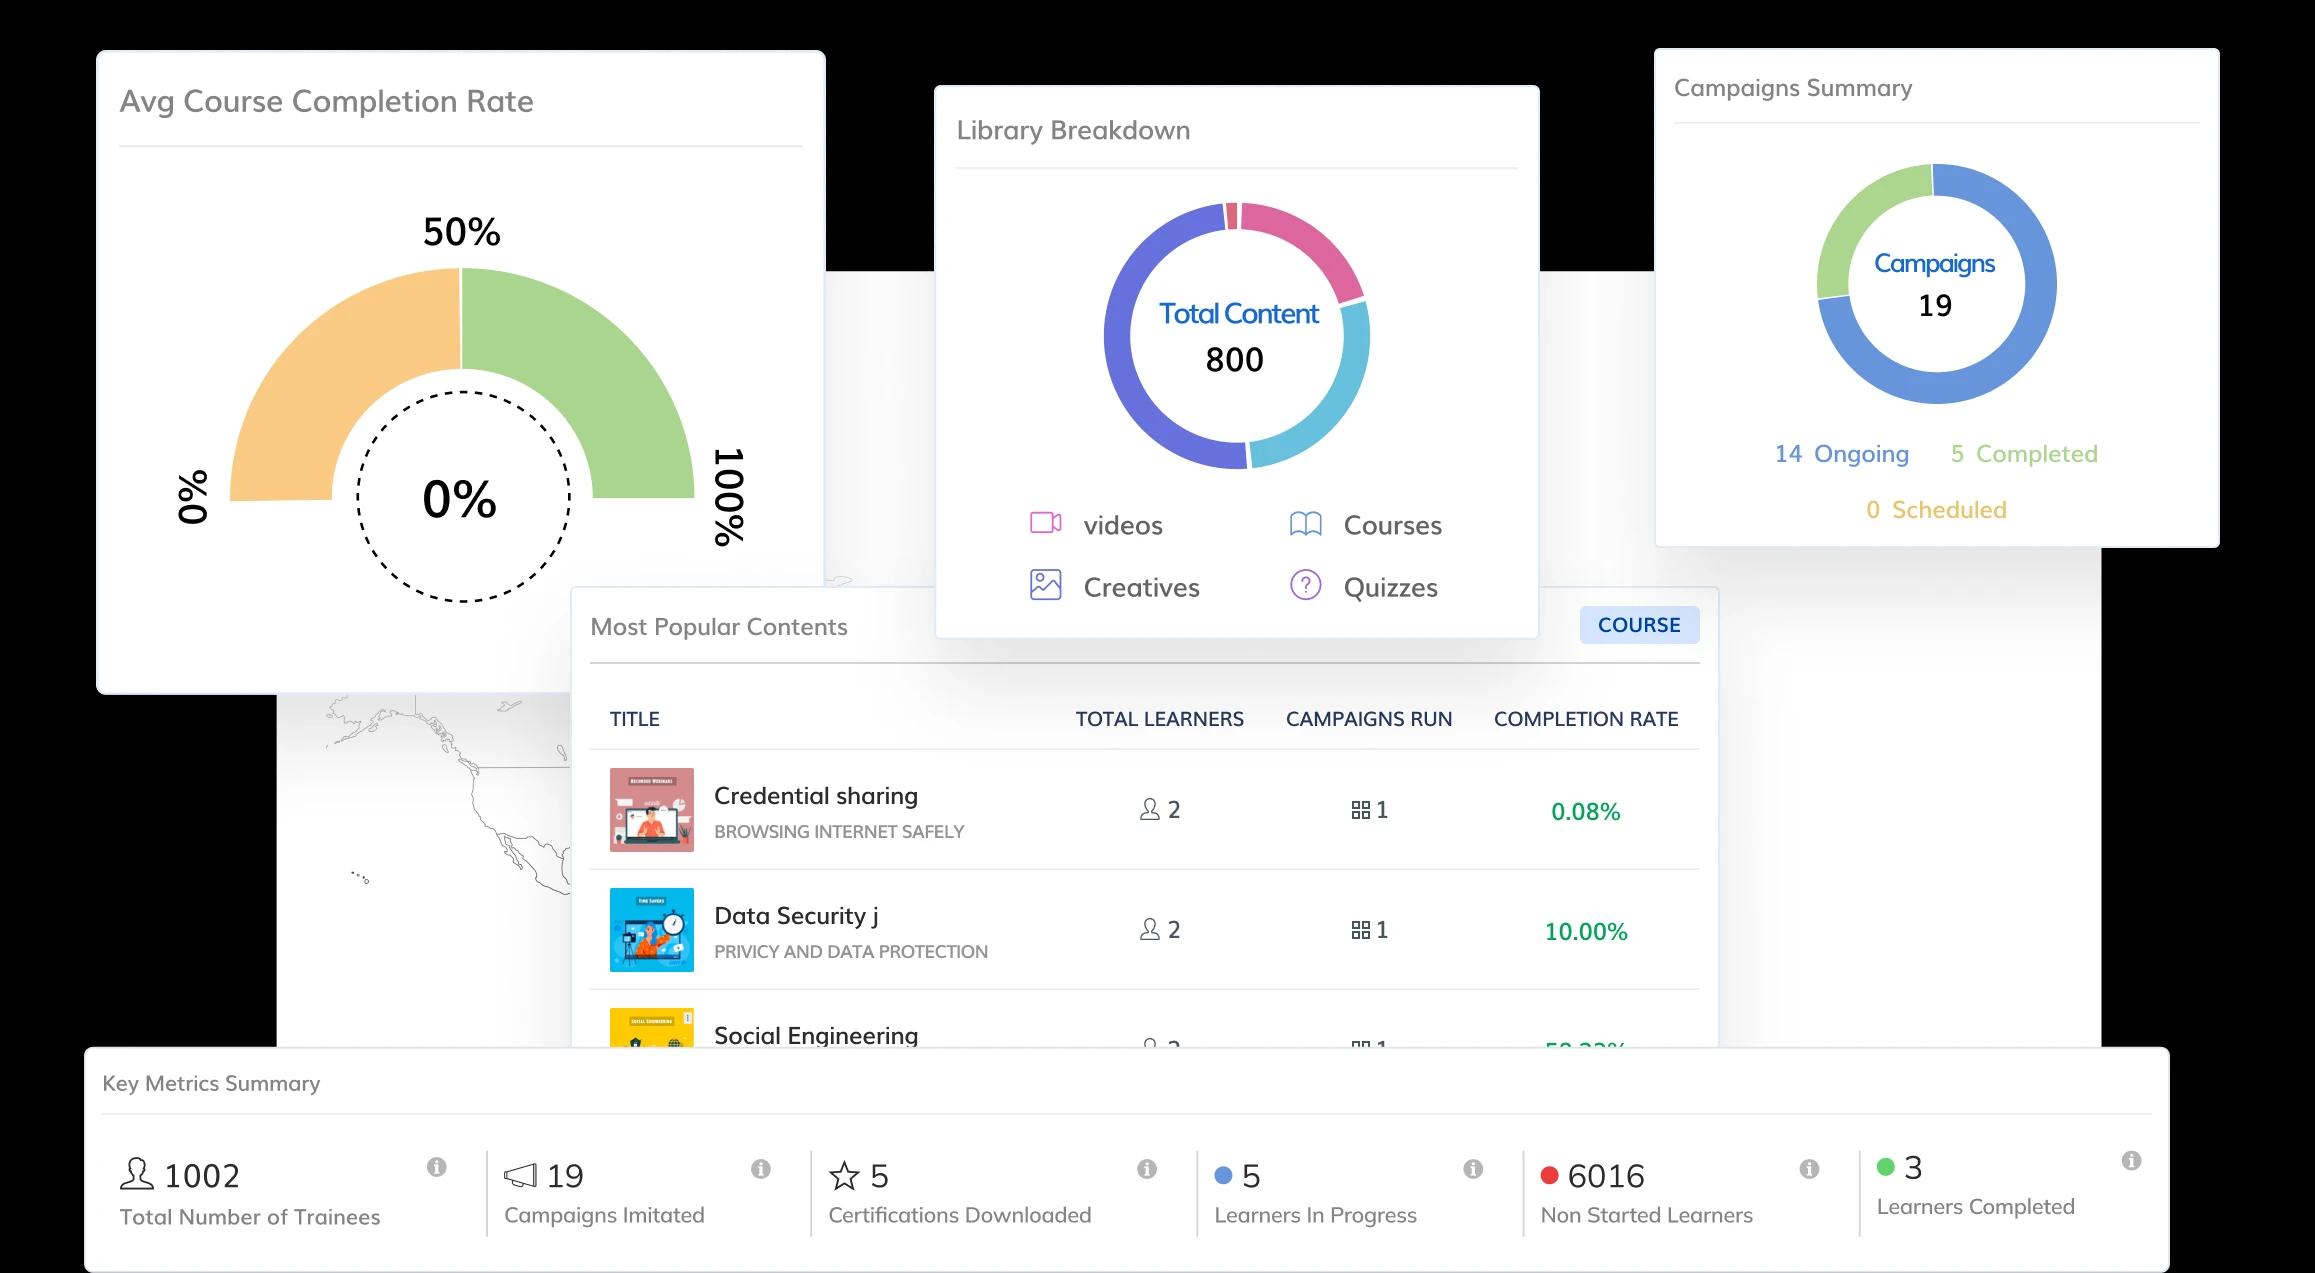This screenshot has width=2315, height=1273.
Task: Click the 14 Ongoing campaigns legend
Action: [1842, 454]
